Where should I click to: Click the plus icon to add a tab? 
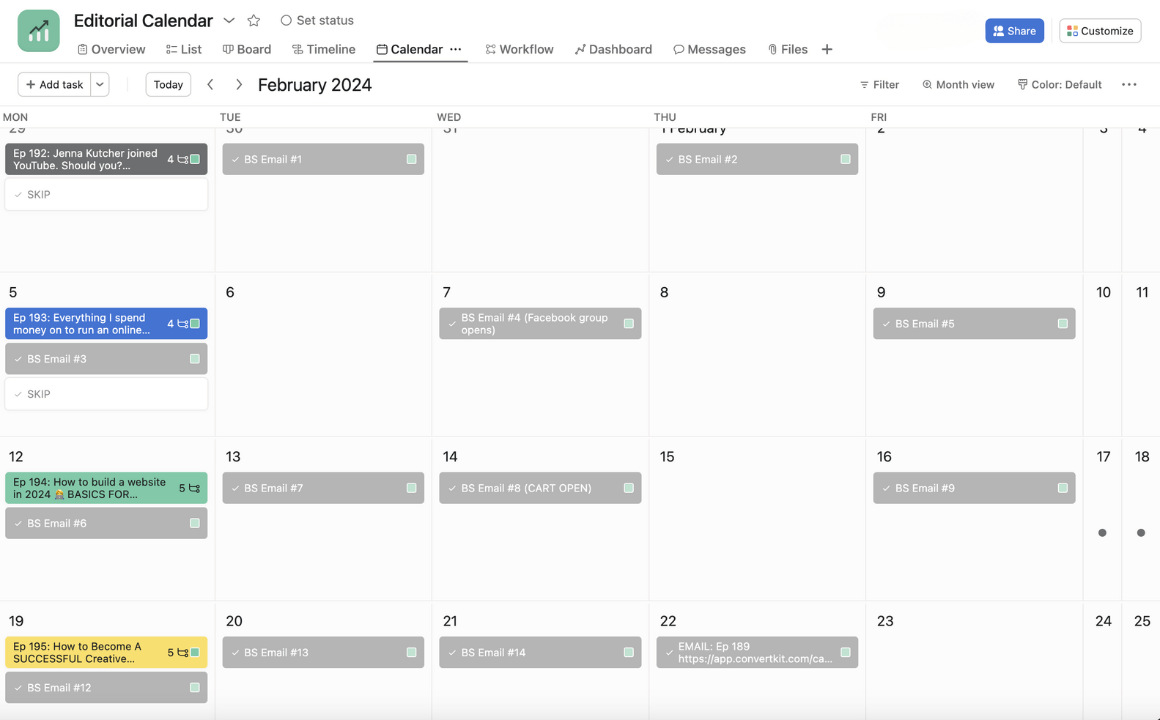click(827, 49)
